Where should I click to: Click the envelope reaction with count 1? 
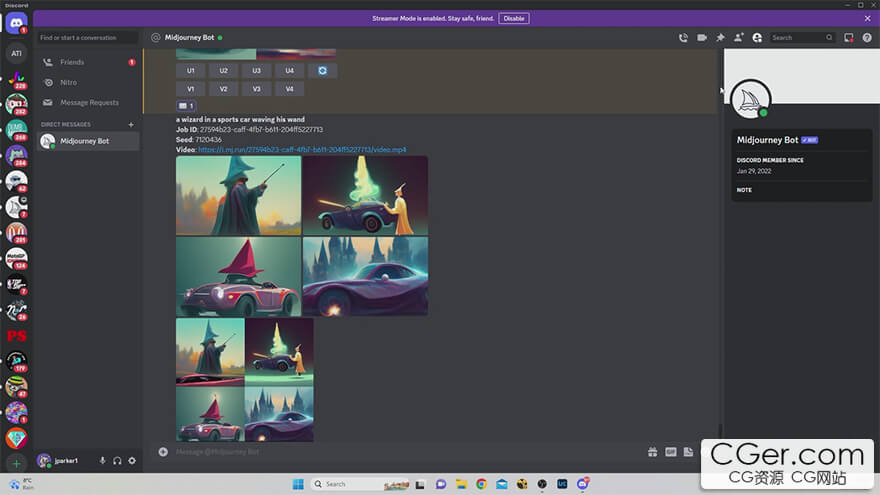[x=186, y=106]
